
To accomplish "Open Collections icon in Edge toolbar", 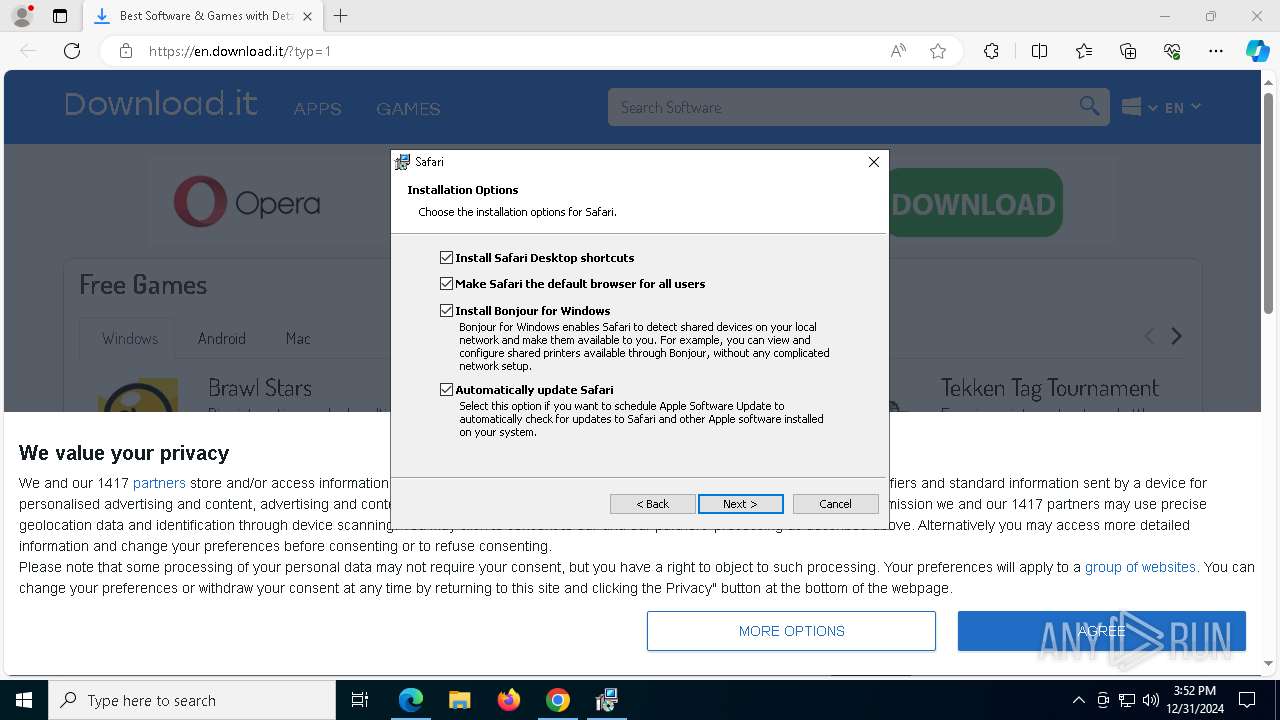I will click(x=1128, y=51).
